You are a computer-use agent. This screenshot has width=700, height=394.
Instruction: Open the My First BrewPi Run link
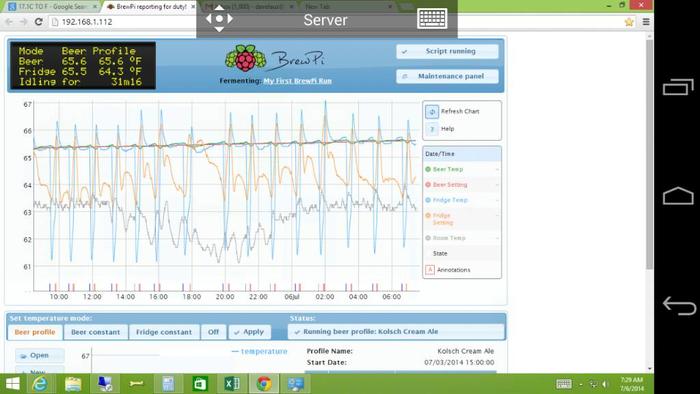pos(297,81)
